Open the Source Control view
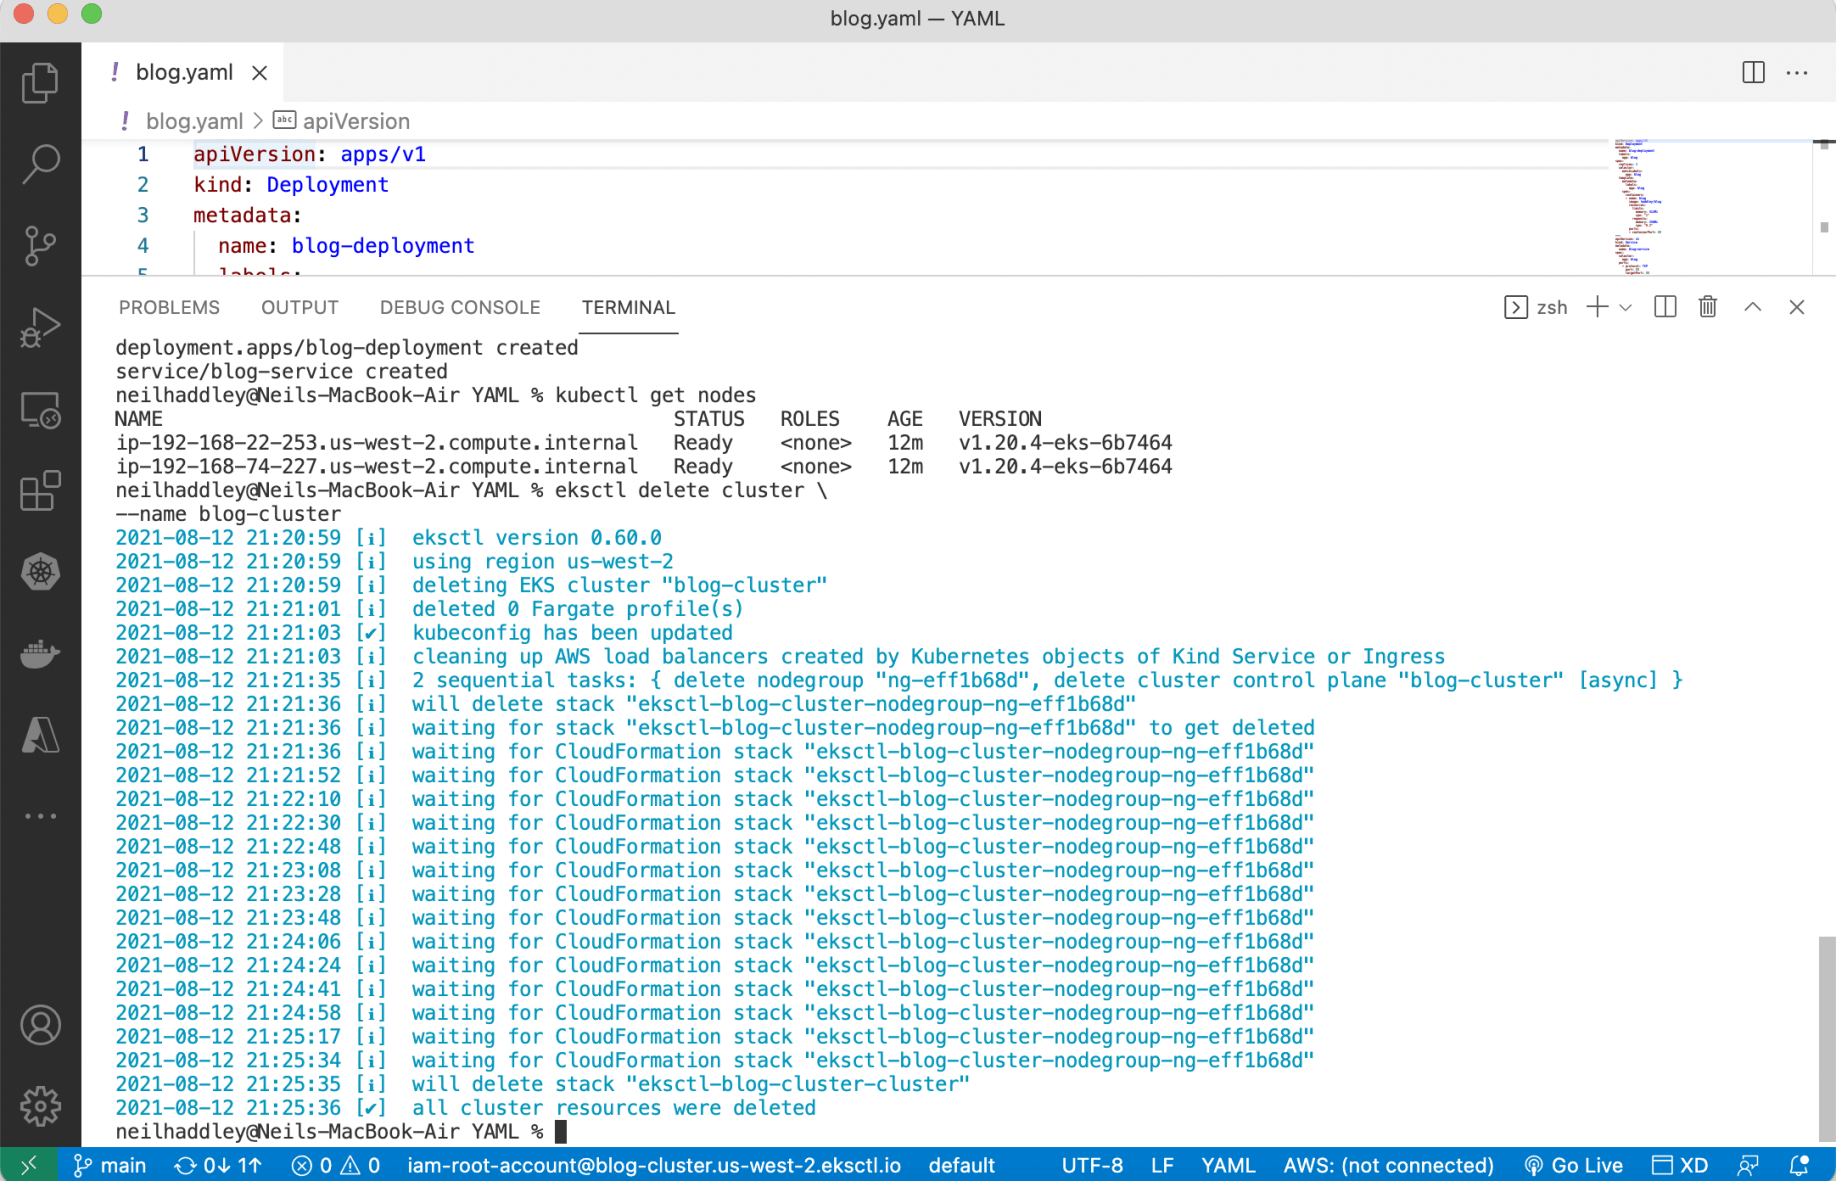The height and width of the screenshot is (1181, 1836). [x=40, y=246]
